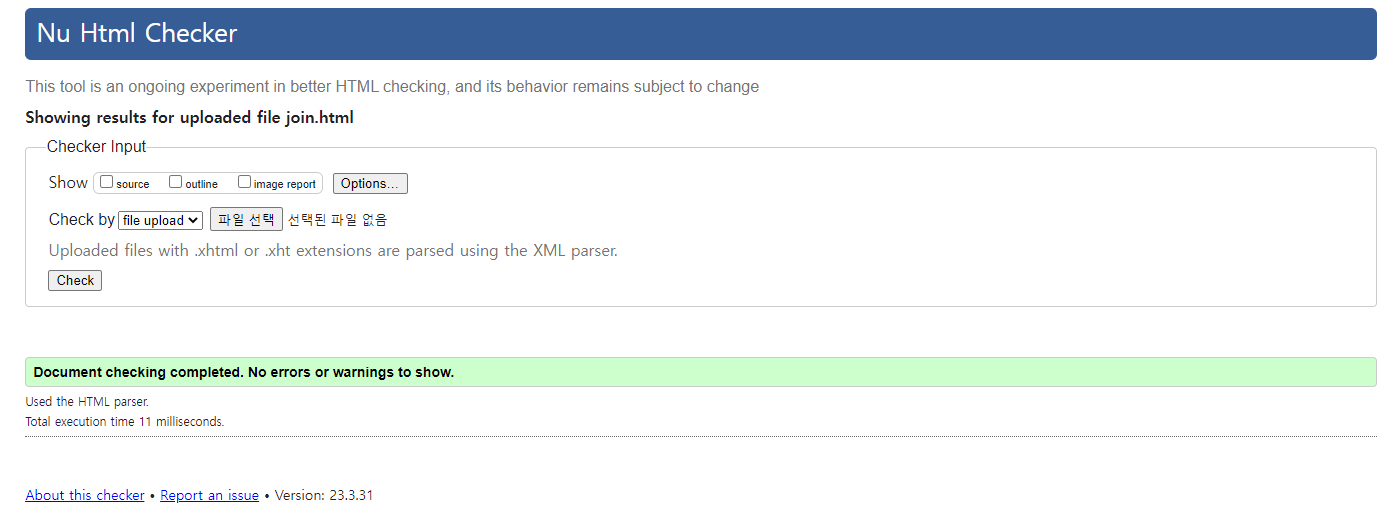Screen dimensions: 1388x521
Task: Click the green 'Document checking completed' message
Action: [244, 373]
